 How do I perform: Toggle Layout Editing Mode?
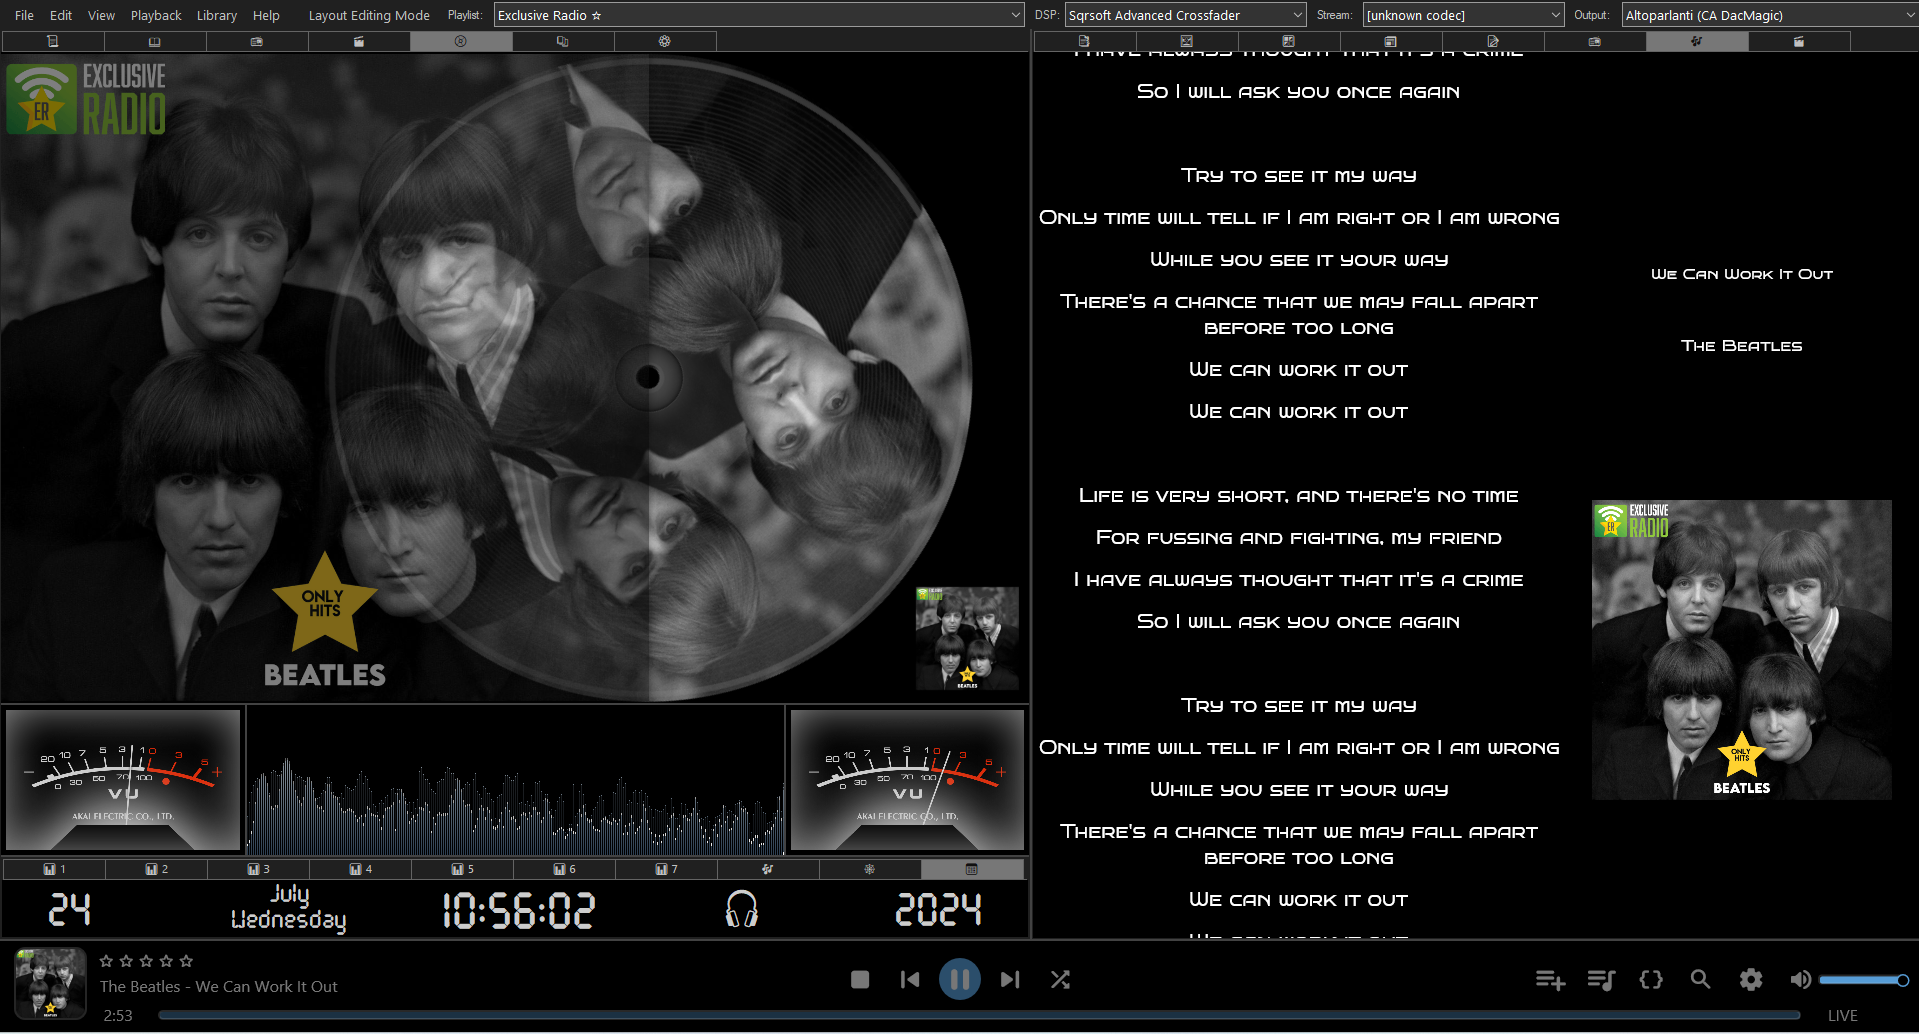(x=369, y=15)
